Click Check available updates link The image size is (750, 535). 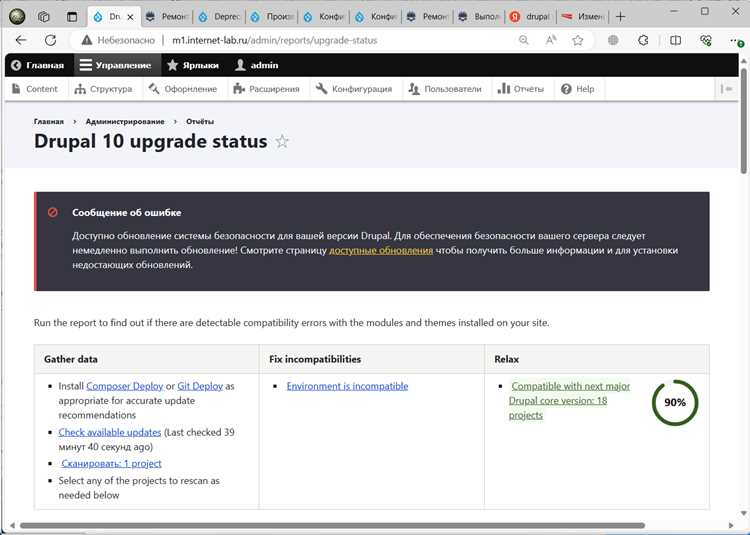pos(110,432)
